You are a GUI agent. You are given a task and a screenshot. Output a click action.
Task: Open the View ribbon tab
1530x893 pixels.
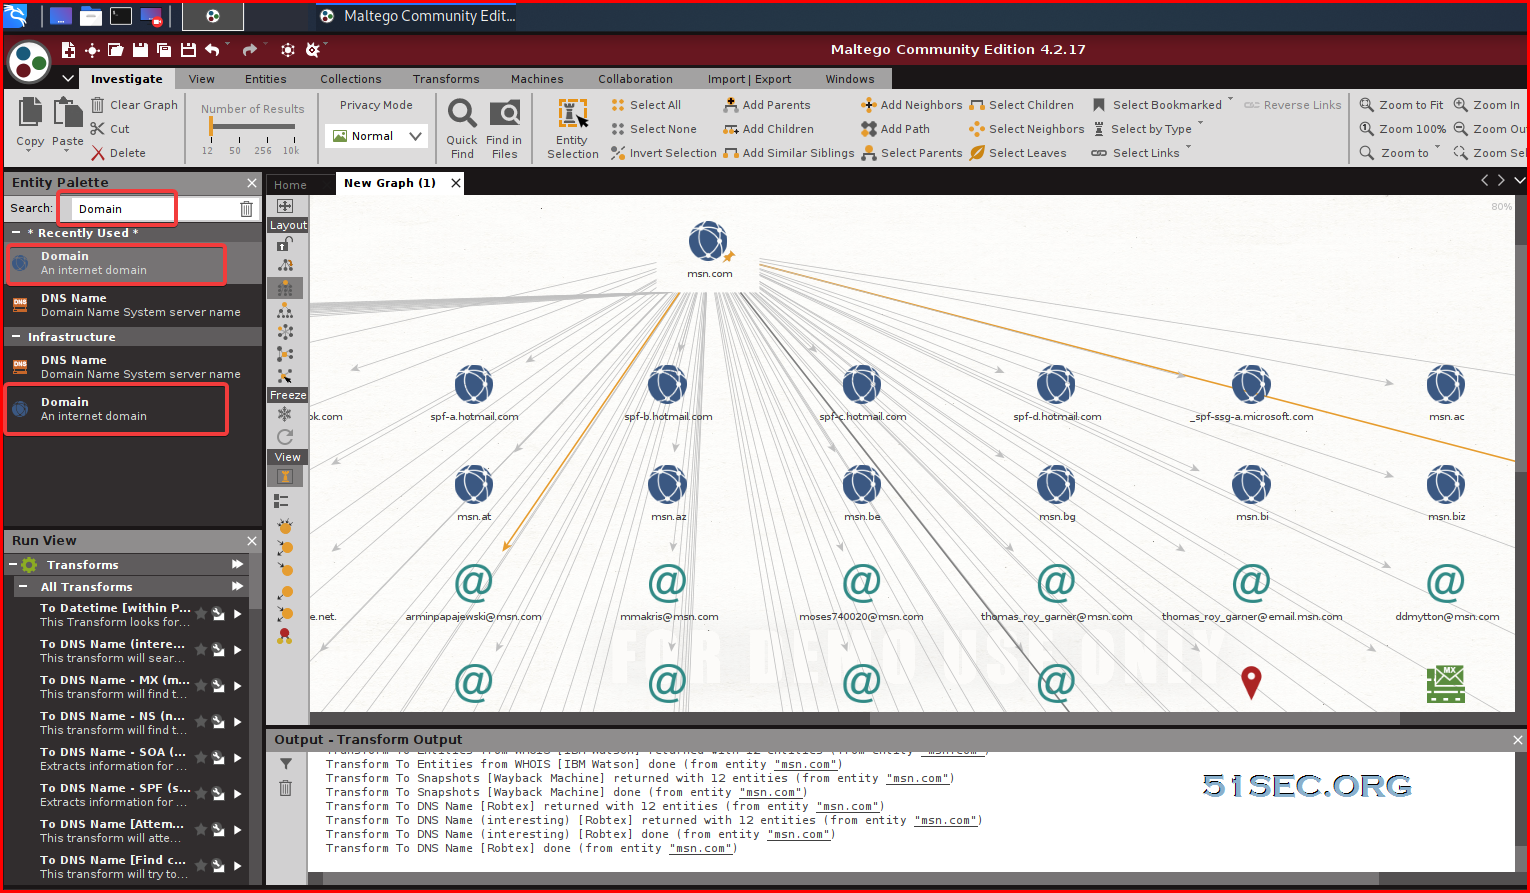pyautogui.click(x=201, y=79)
